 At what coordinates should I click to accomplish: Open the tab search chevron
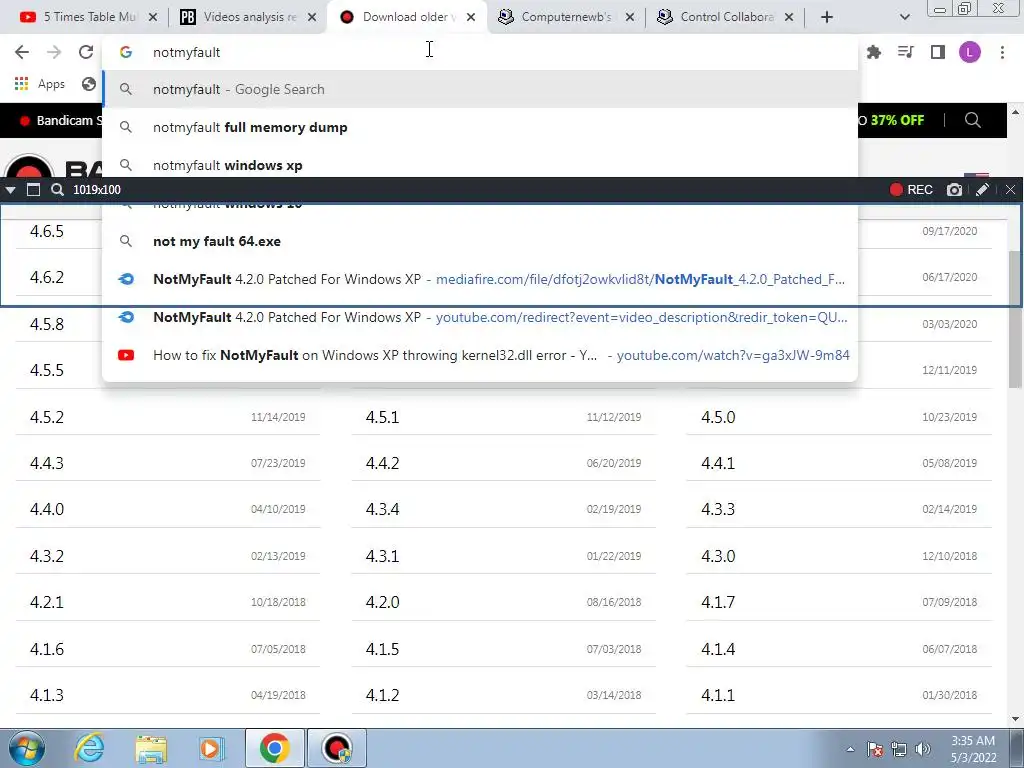pos(904,17)
